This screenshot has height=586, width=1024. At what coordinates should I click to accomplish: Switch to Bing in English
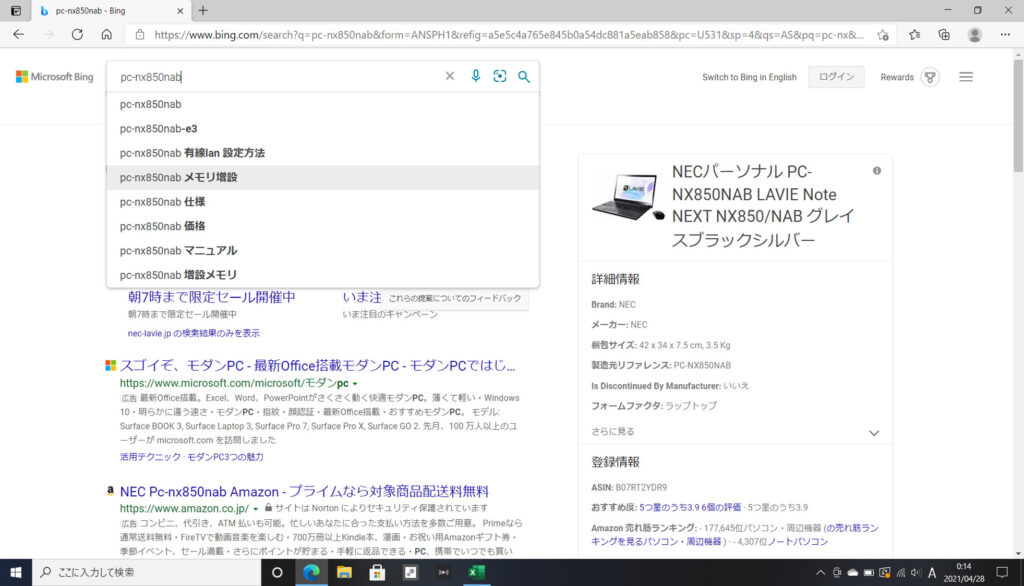(x=749, y=77)
